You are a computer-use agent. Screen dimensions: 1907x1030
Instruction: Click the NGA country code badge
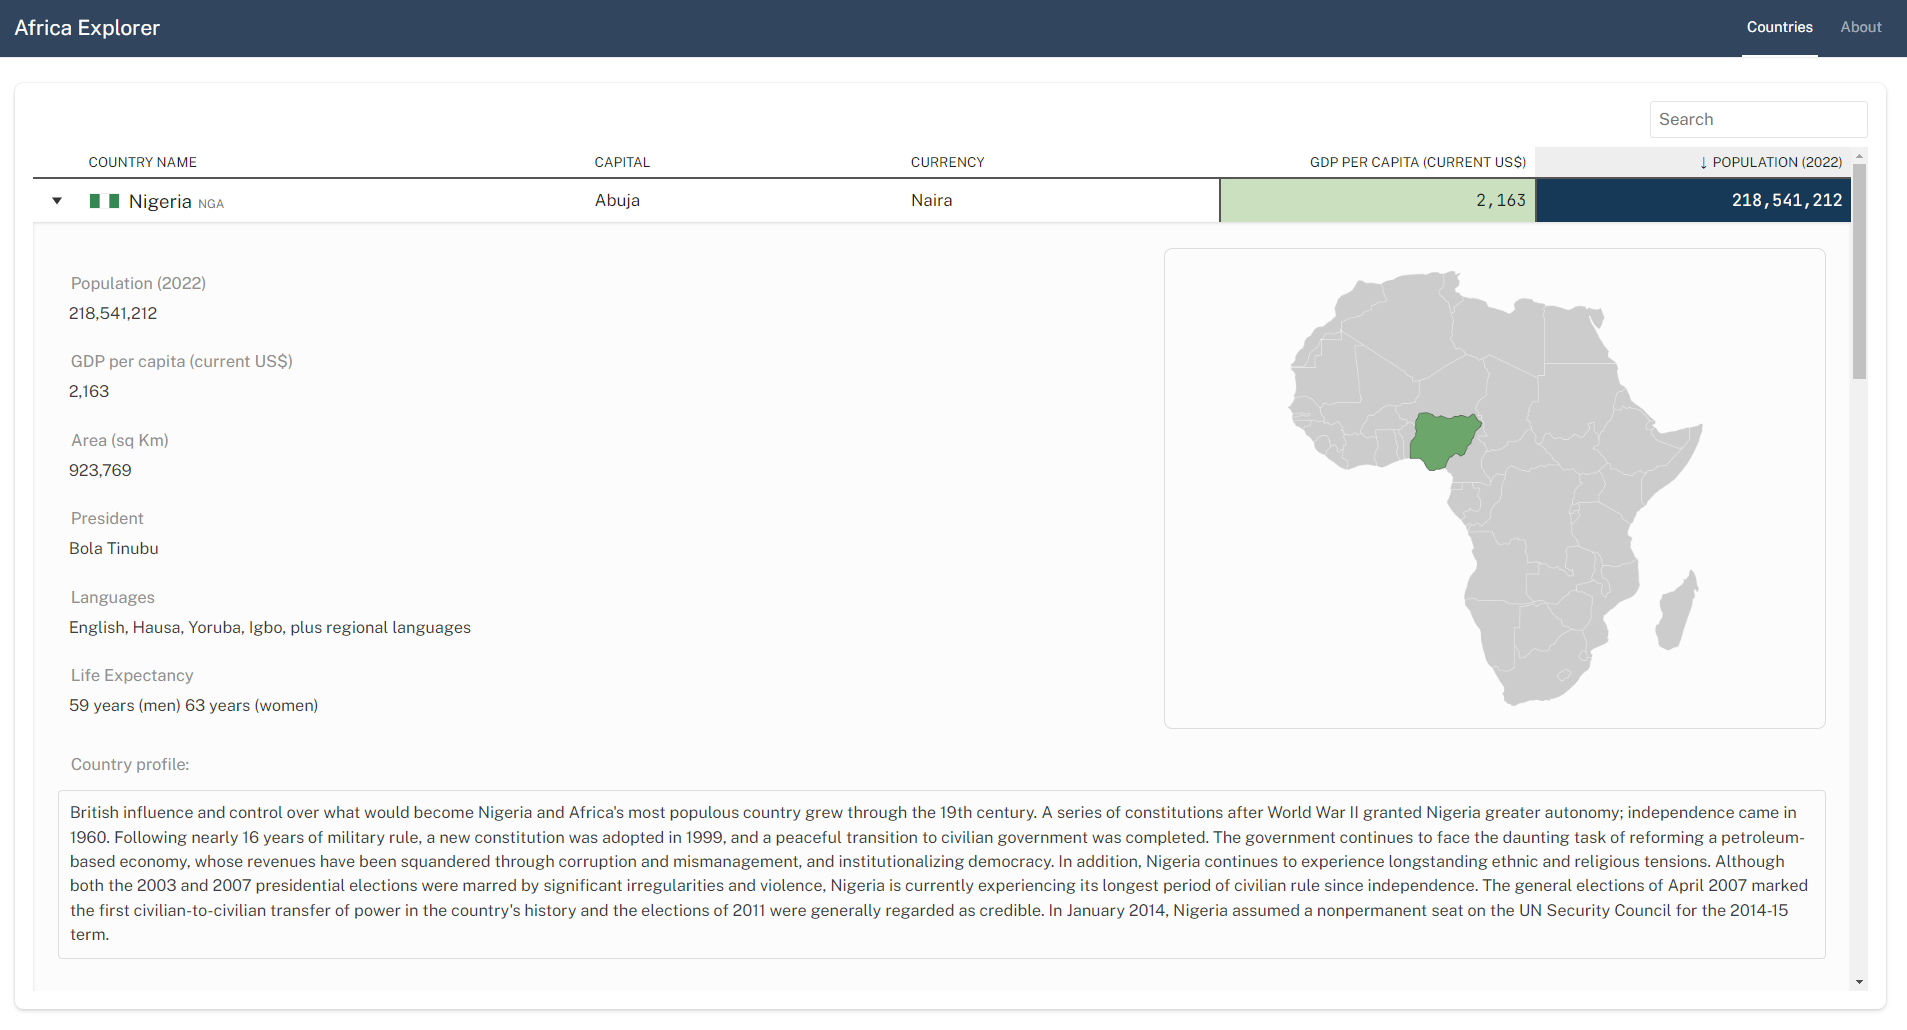click(211, 202)
